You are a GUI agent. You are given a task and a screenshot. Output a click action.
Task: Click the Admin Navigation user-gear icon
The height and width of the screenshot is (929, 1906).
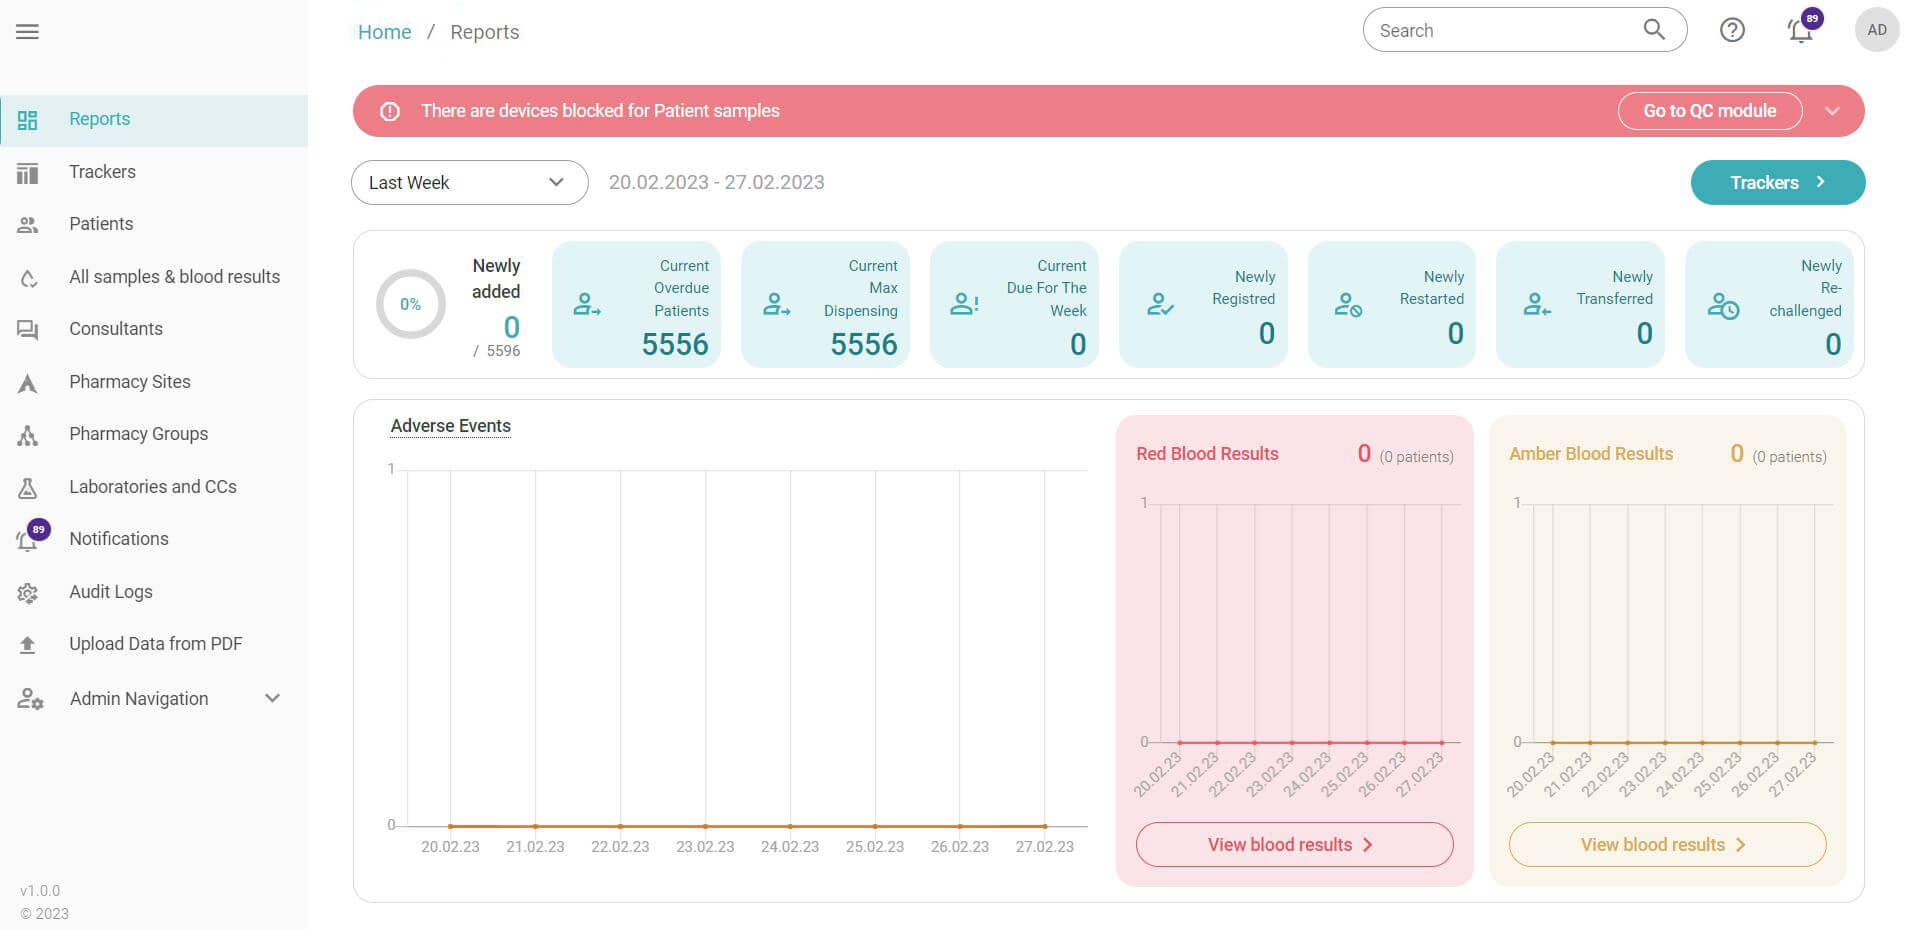(30, 699)
